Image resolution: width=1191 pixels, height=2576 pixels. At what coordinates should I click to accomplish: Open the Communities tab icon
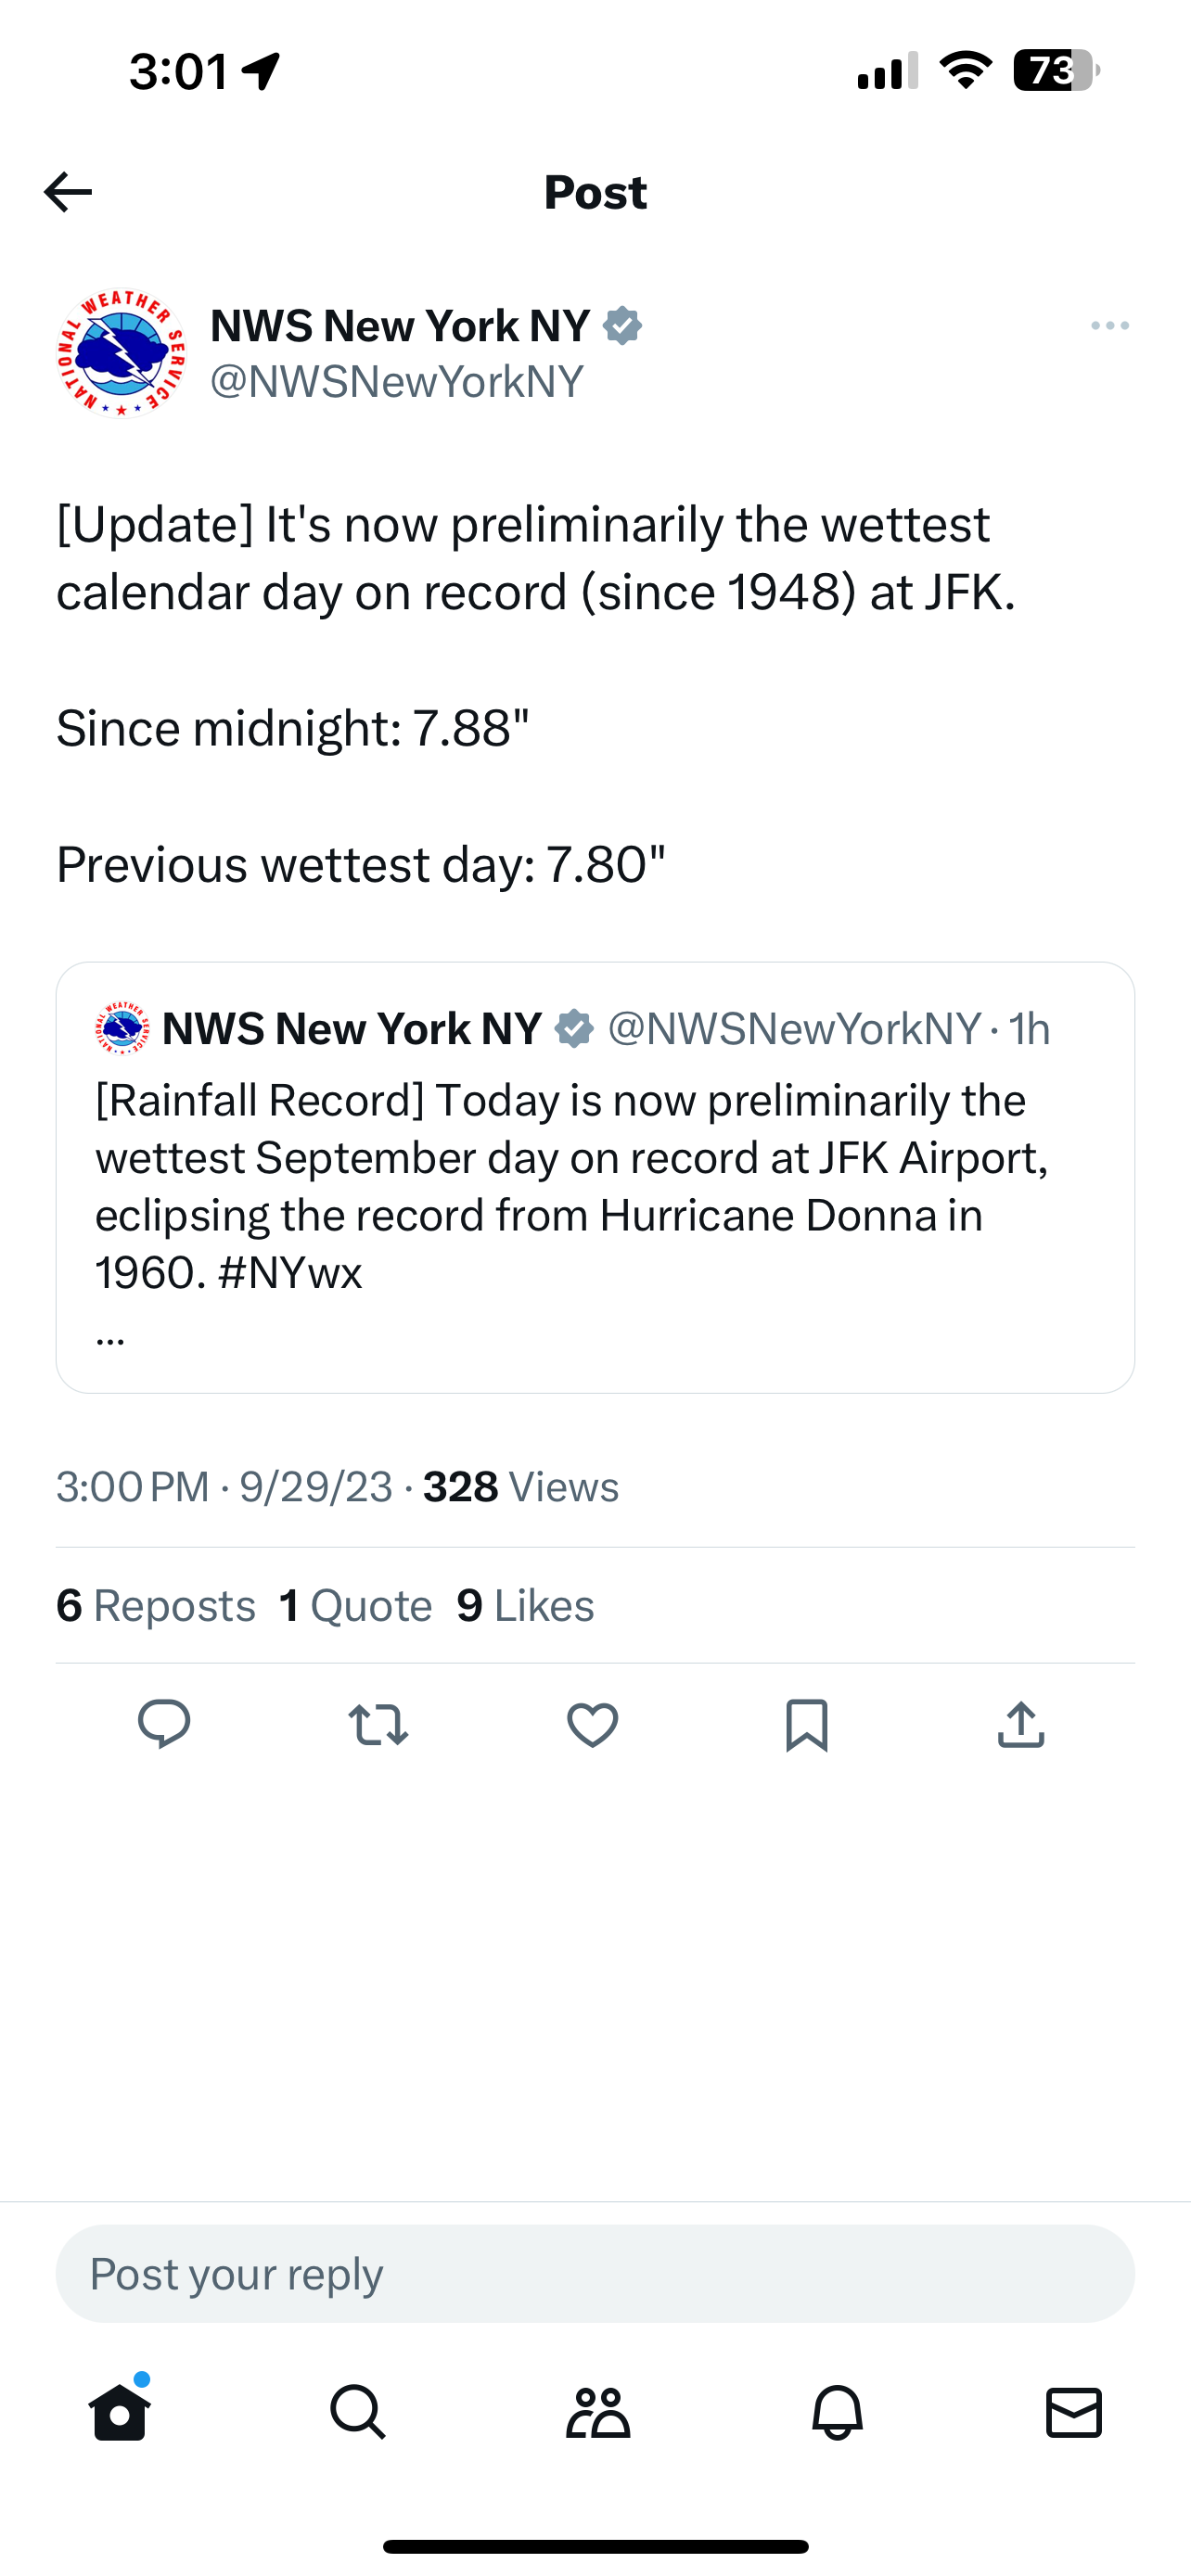click(598, 2412)
